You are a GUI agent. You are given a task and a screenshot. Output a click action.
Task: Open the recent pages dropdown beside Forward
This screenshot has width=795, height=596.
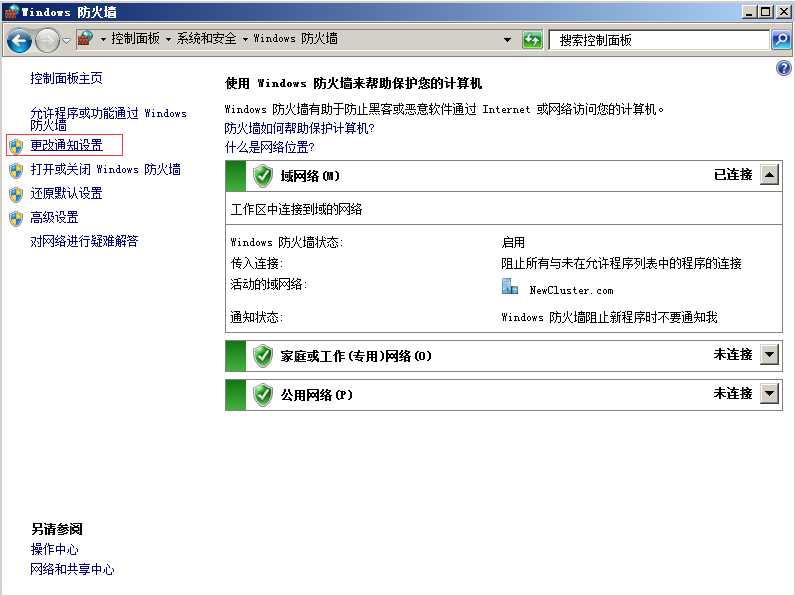66,40
